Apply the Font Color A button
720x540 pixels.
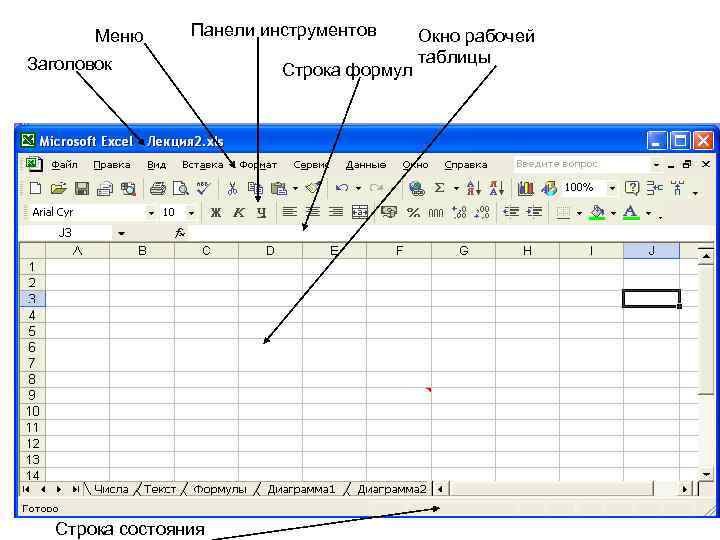click(631, 212)
